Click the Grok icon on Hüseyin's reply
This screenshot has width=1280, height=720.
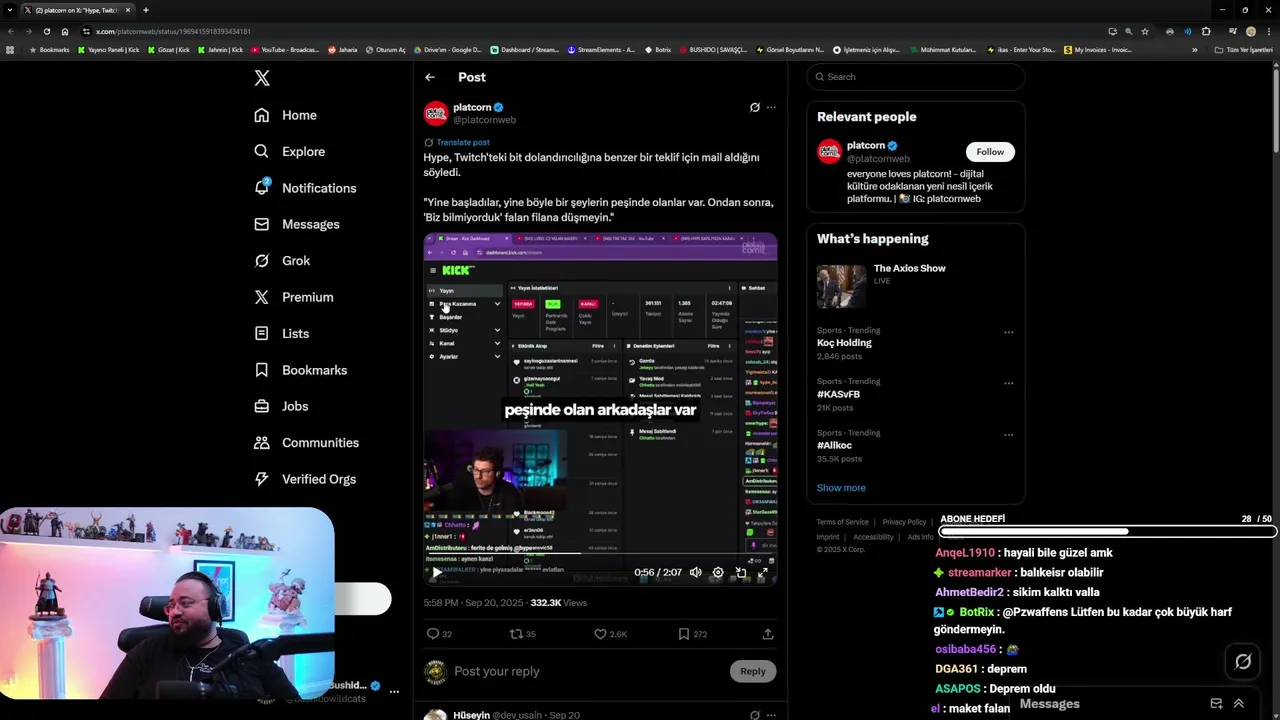tap(755, 715)
